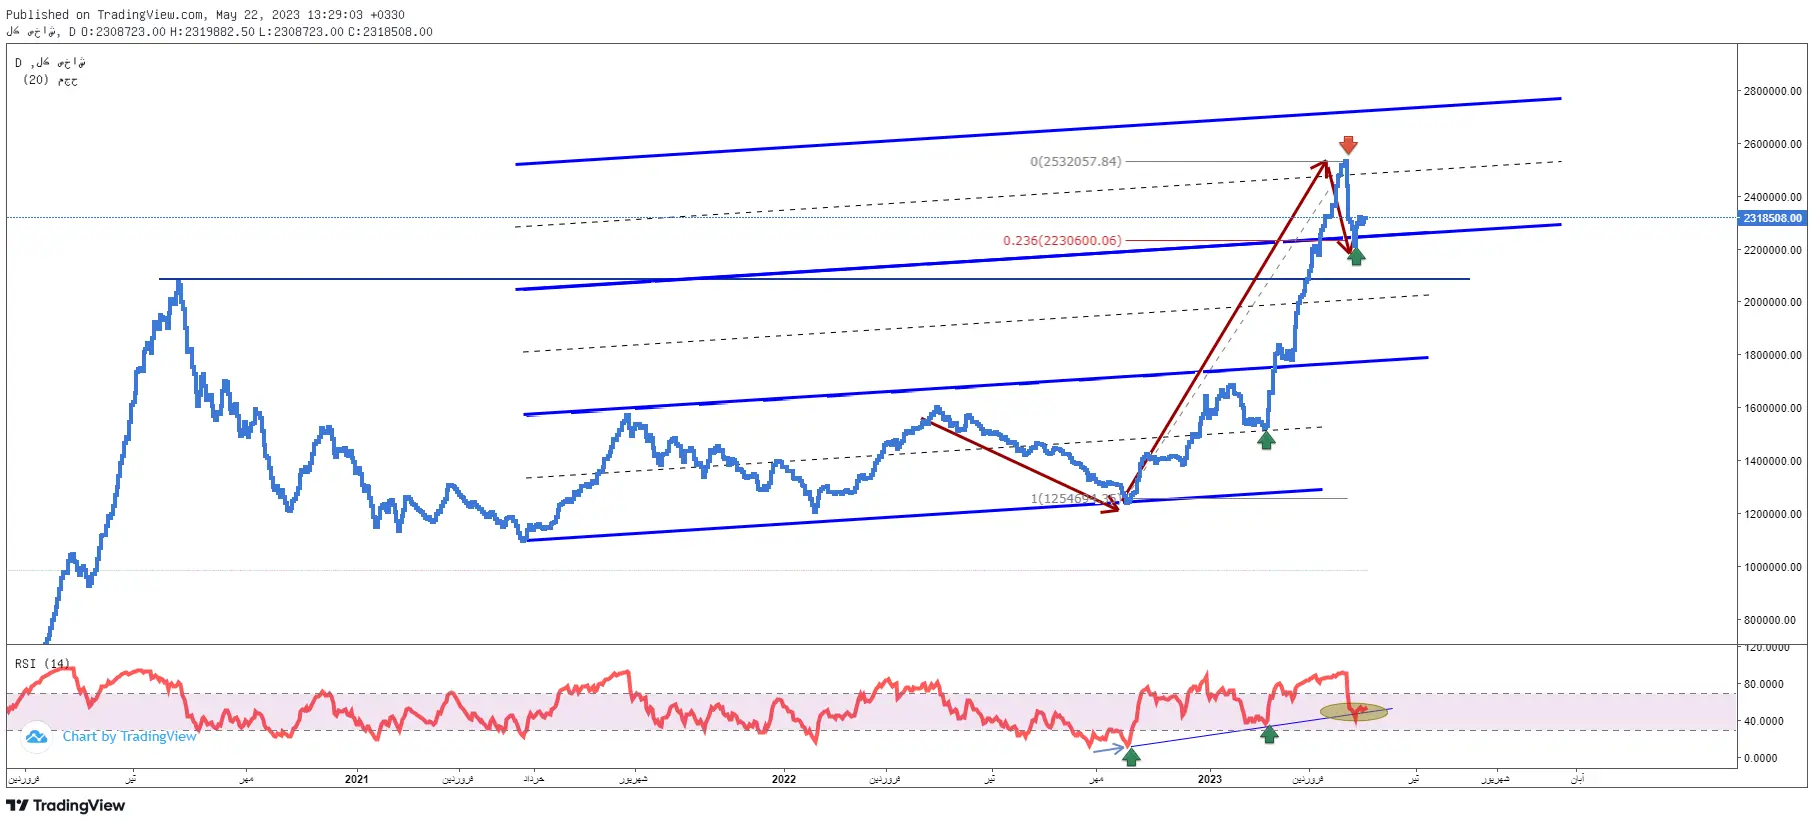Click the RSI (14) indicator title
Screen dimensions: 1814x824
tap(42, 664)
